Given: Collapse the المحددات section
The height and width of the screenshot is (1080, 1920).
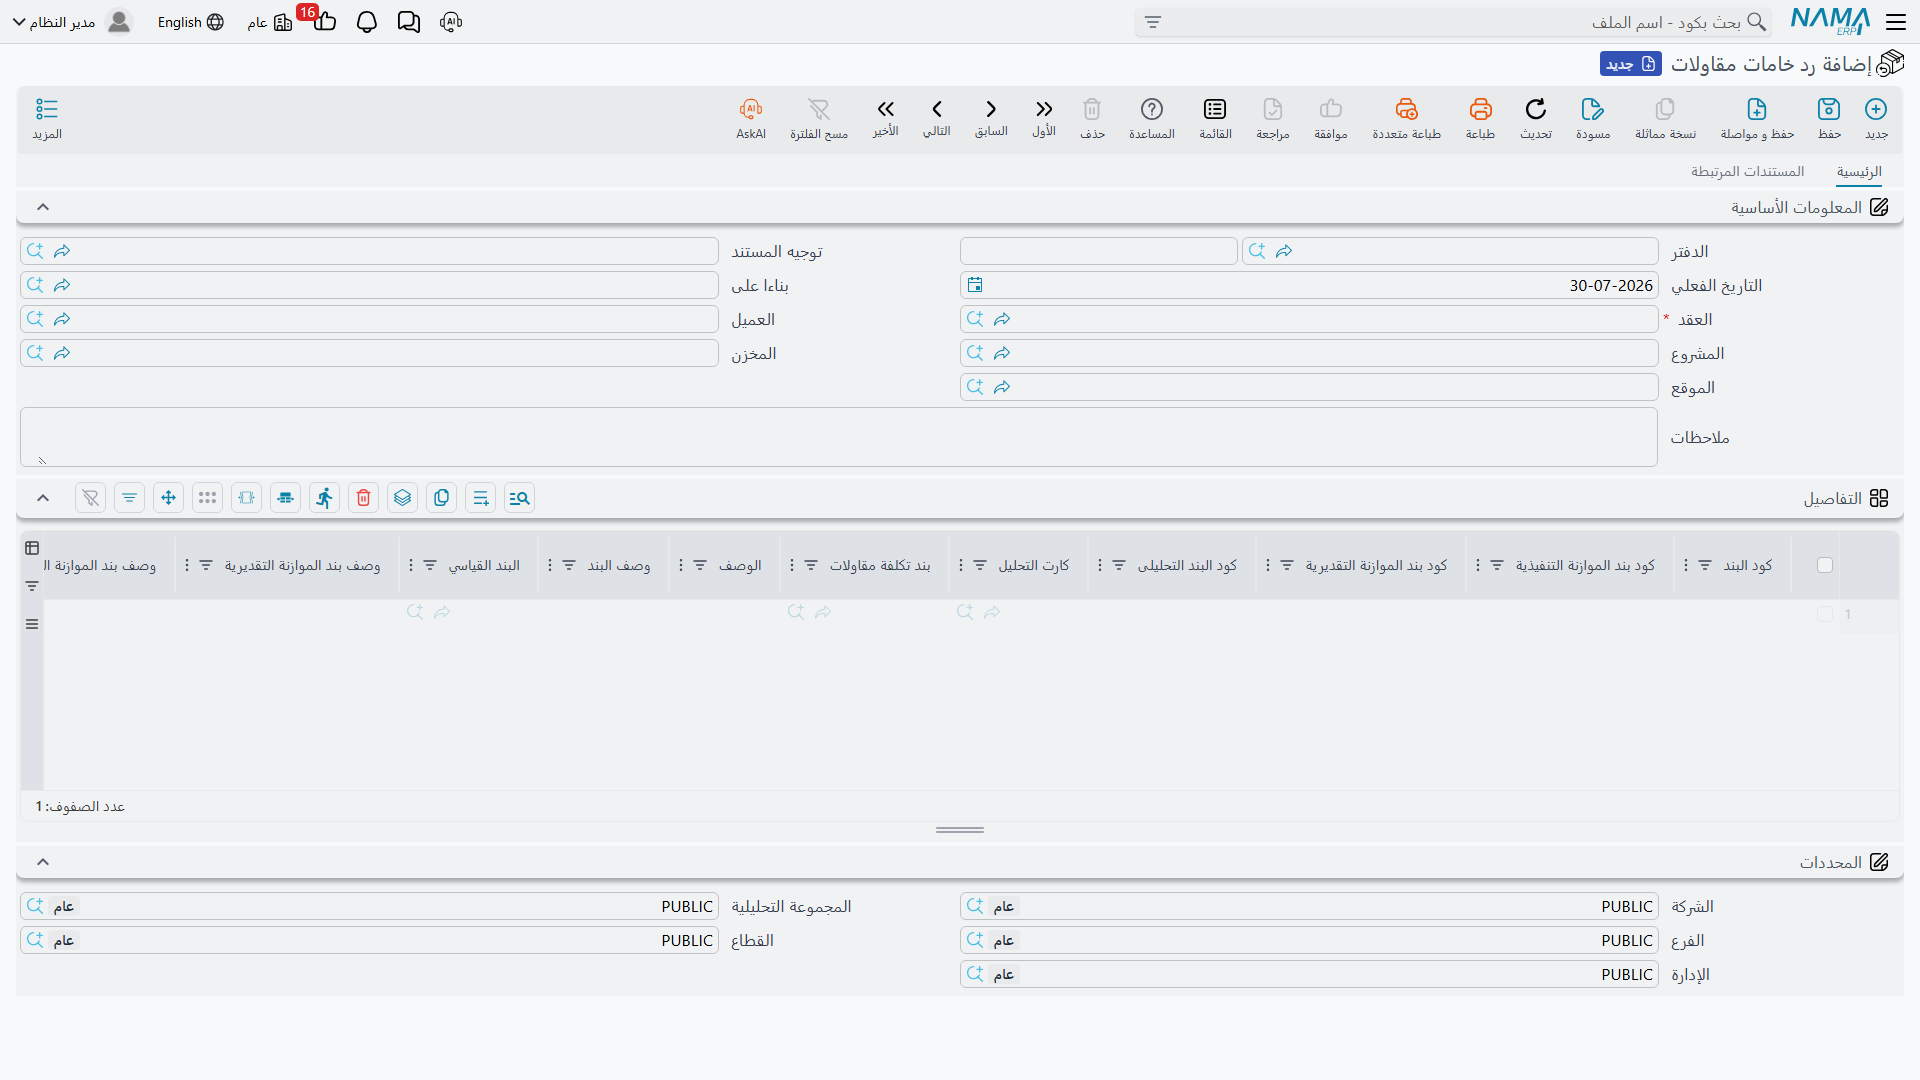Looking at the screenshot, I should [x=43, y=862].
